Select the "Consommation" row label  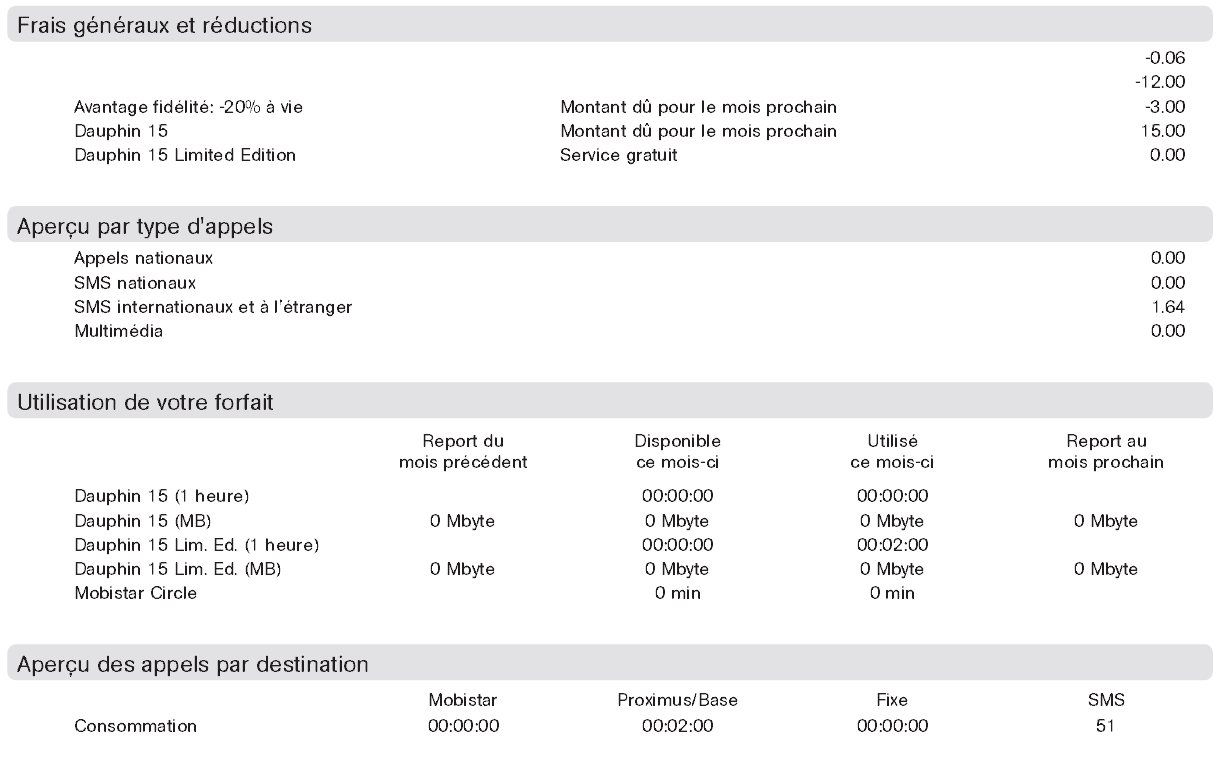tap(135, 725)
